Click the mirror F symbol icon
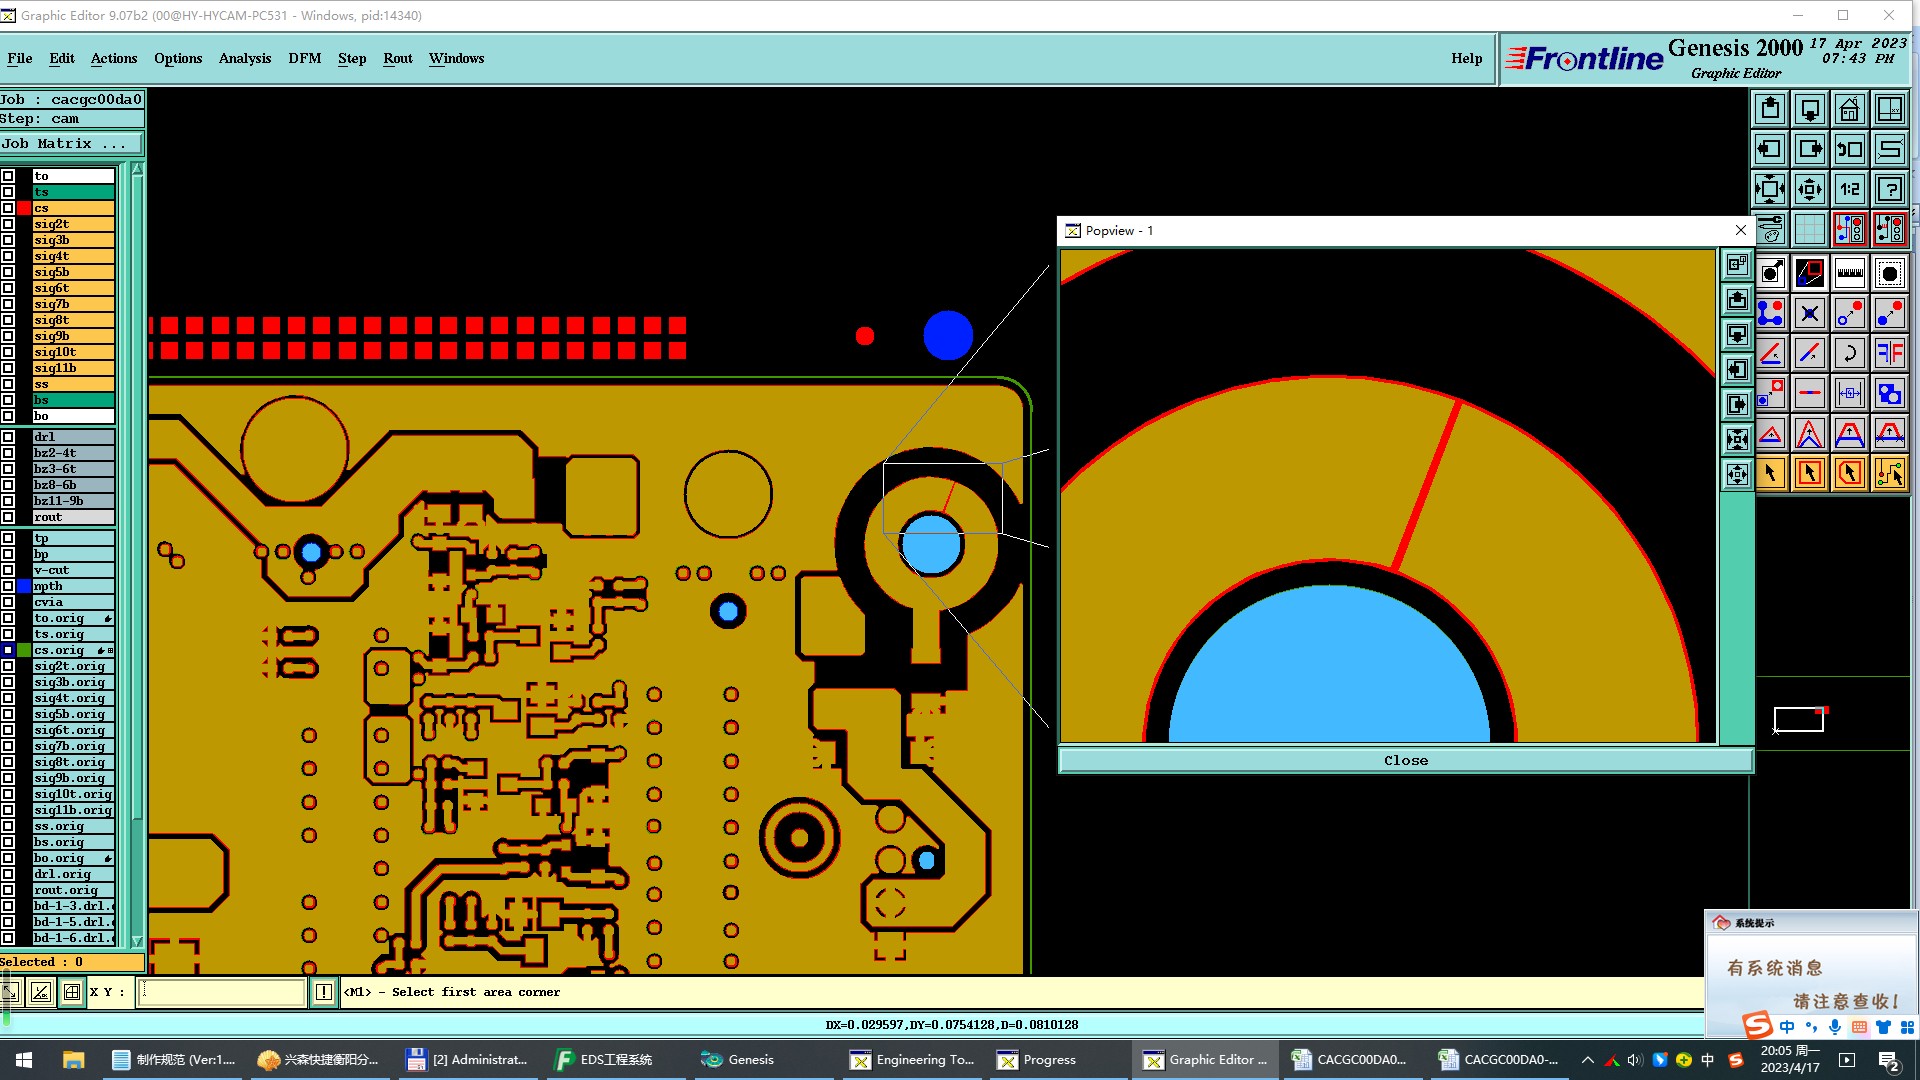1920x1080 pixels. pyautogui.click(x=1889, y=353)
